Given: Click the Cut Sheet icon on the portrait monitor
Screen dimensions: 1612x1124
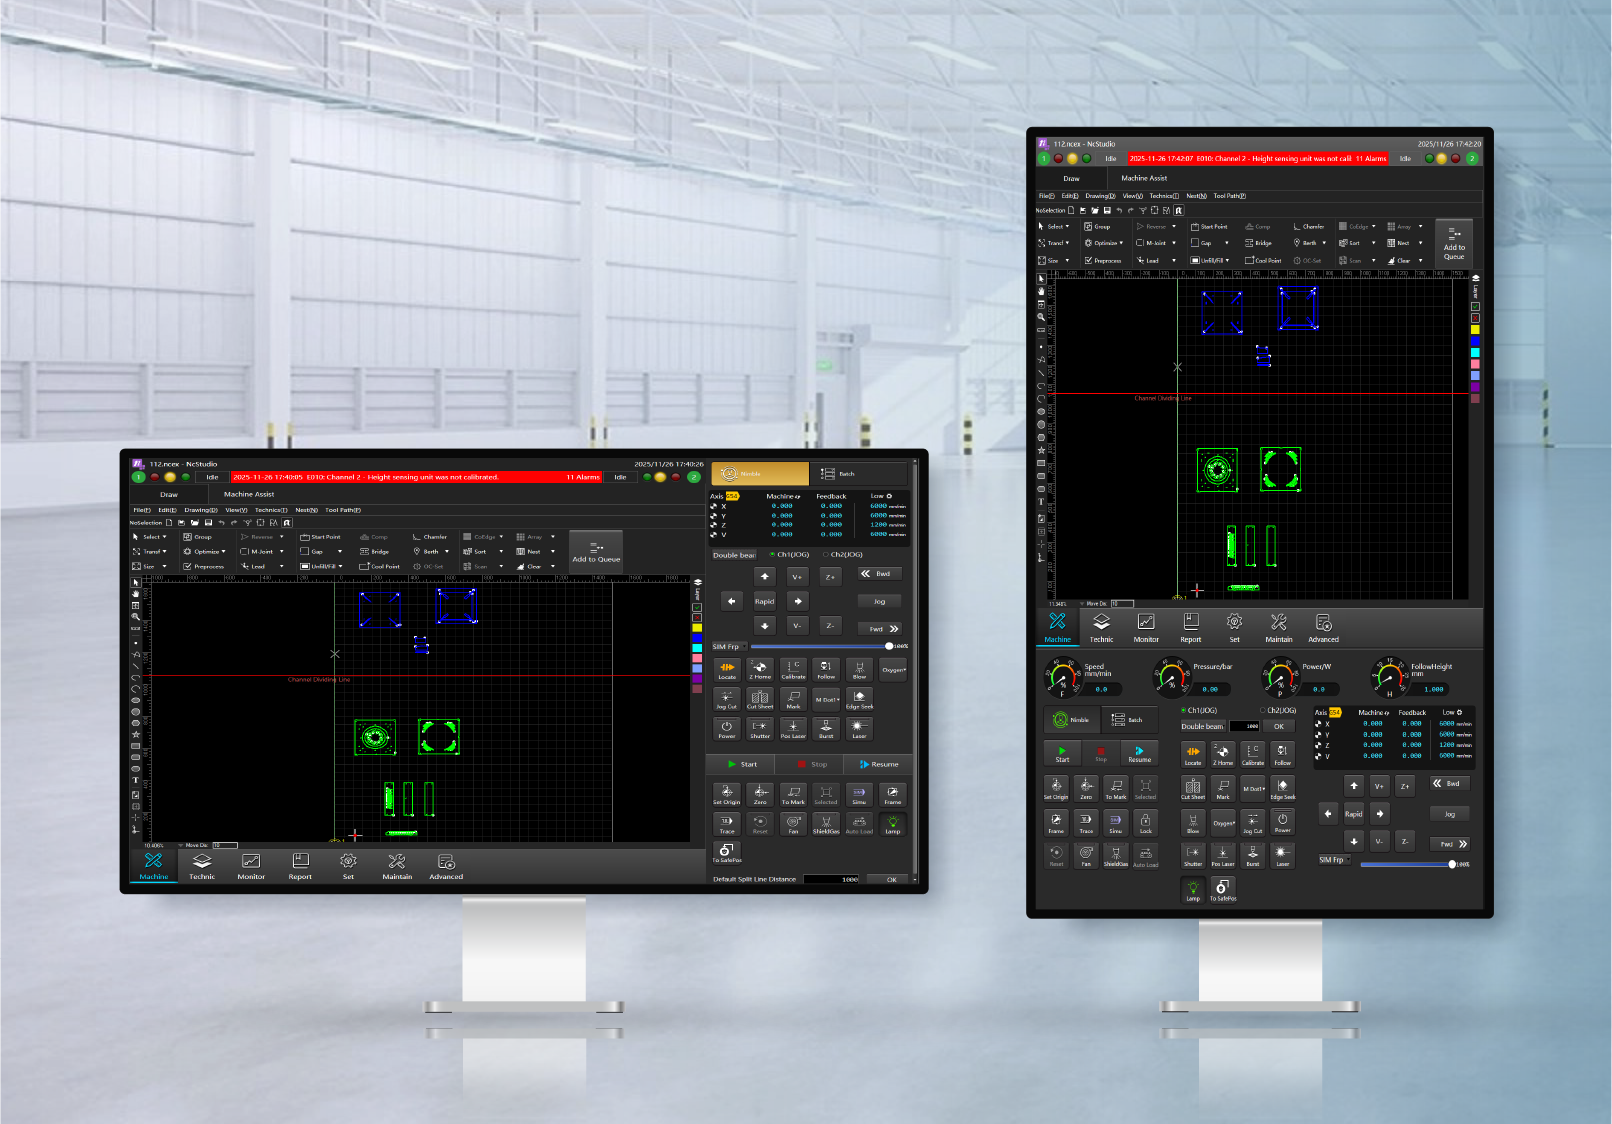Looking at the screenshot, I should tap(1192, 788).
